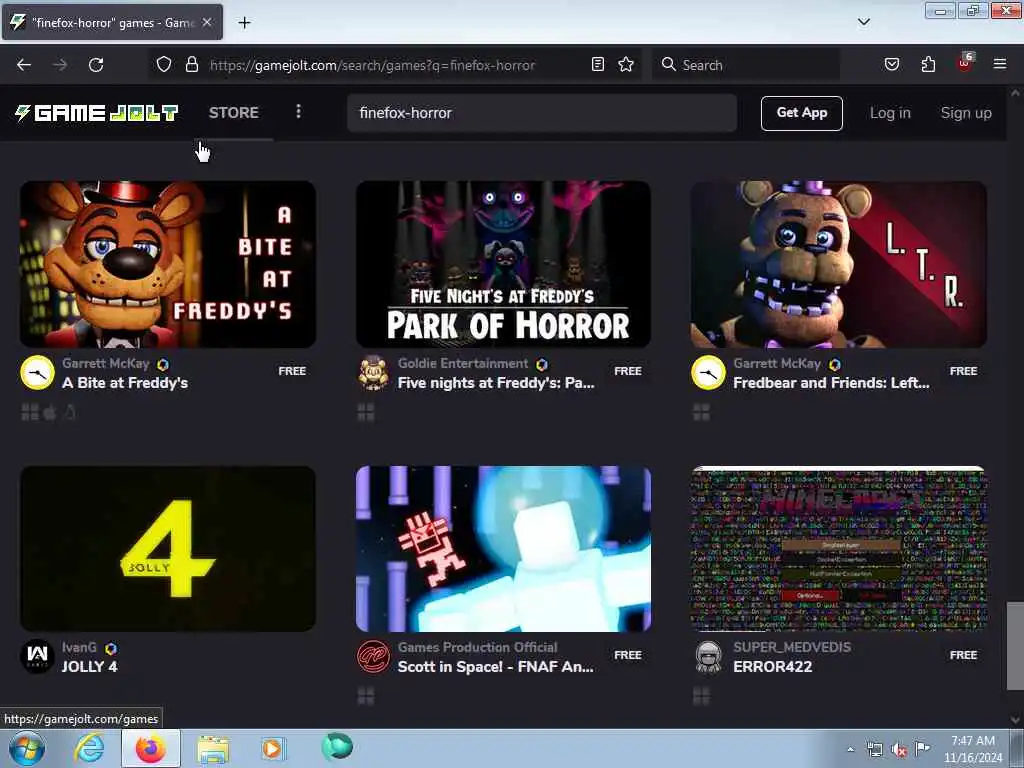1024x768 pixels.
Task: Click the red extension icon with badge
Action: point(965,63)
